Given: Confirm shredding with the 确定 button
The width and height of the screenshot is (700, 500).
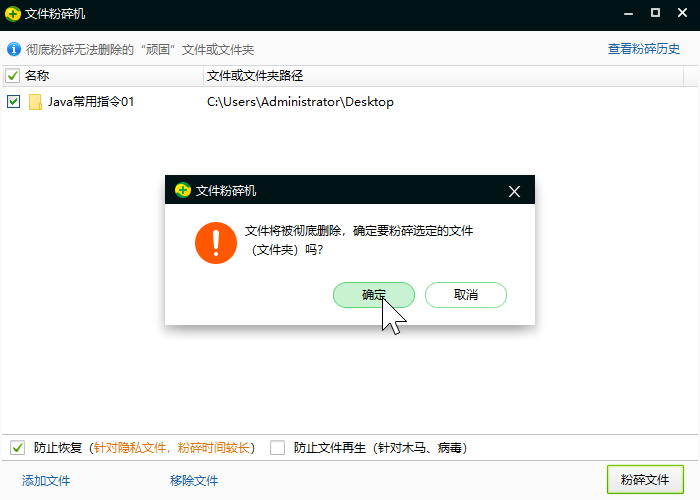Looking at the screenshot, I should click(374, 295).
